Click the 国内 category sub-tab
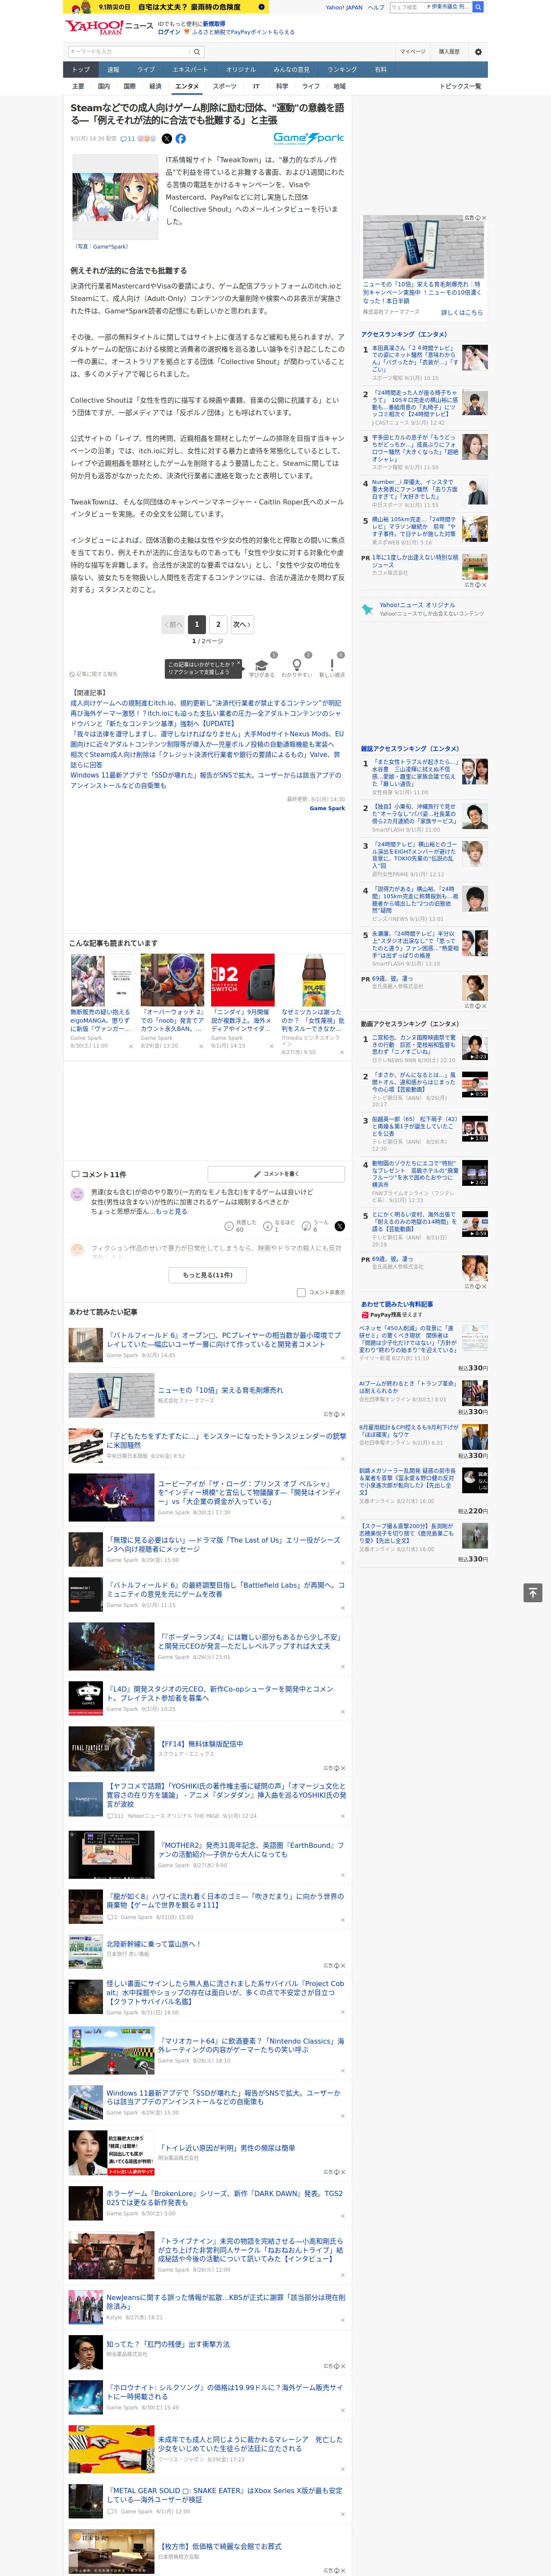The image size is (551, 2576). 103,86
